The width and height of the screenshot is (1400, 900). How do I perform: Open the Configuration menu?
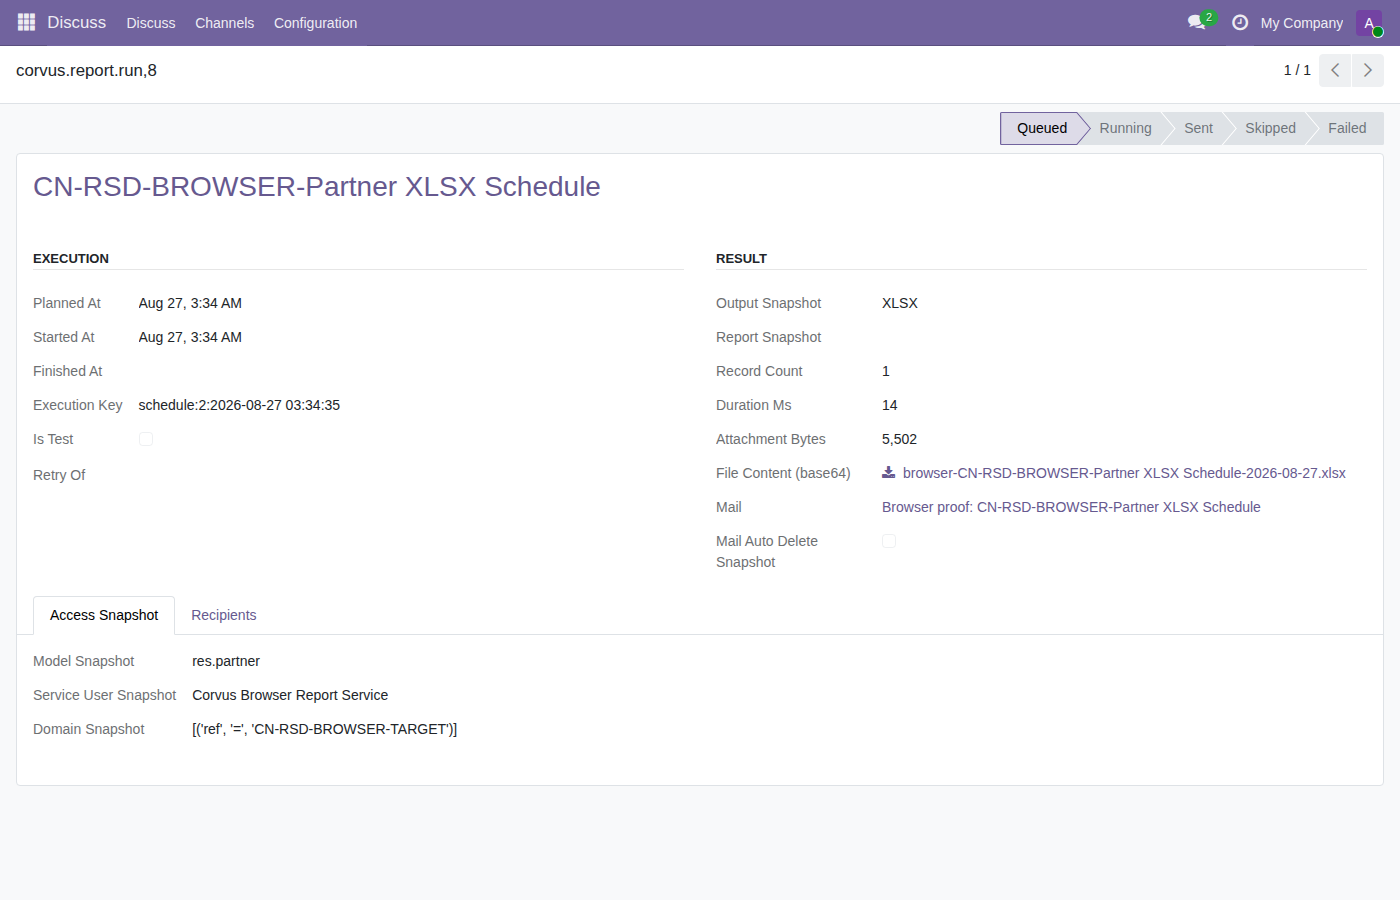coord(315,23)
